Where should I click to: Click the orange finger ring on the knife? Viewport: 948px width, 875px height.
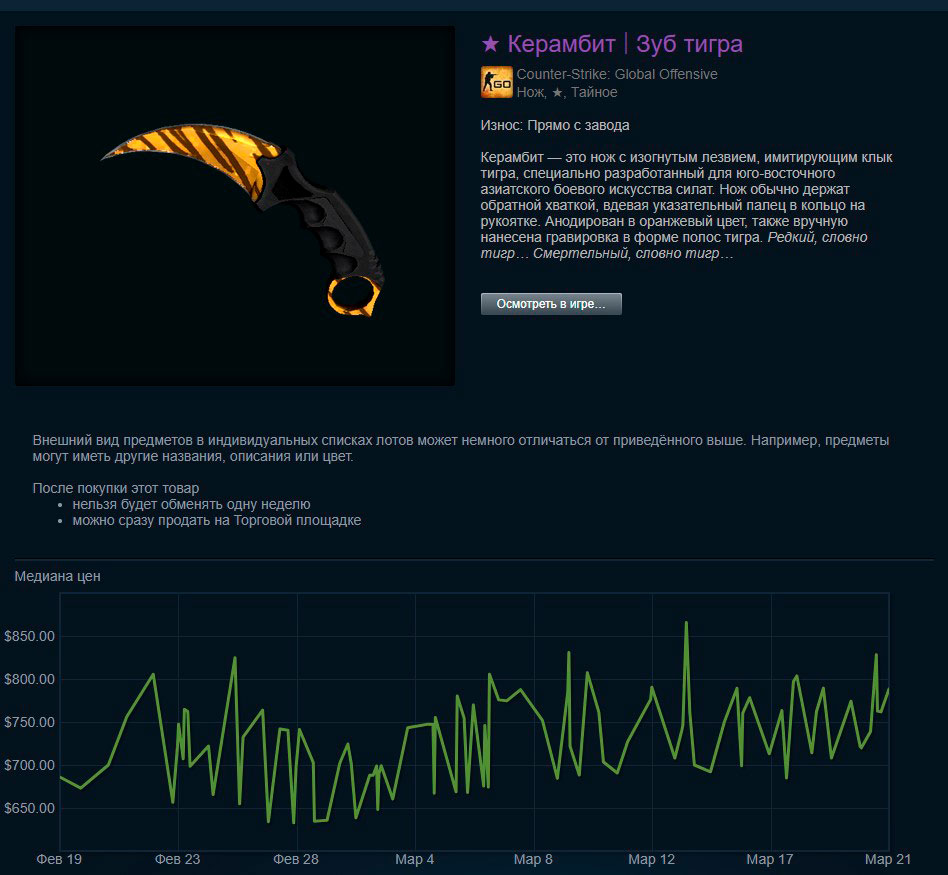352,295
